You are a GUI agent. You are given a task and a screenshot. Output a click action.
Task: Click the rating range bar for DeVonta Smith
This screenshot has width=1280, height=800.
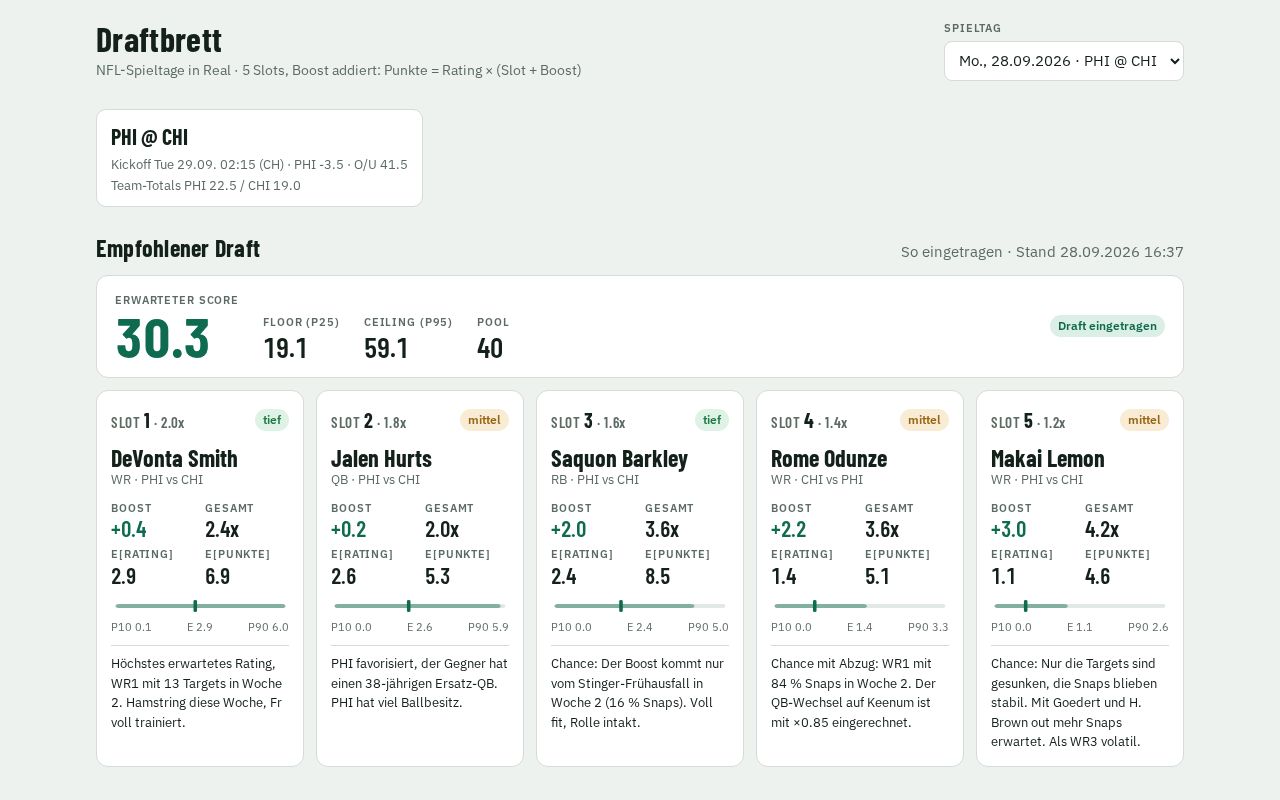[200, 606]
